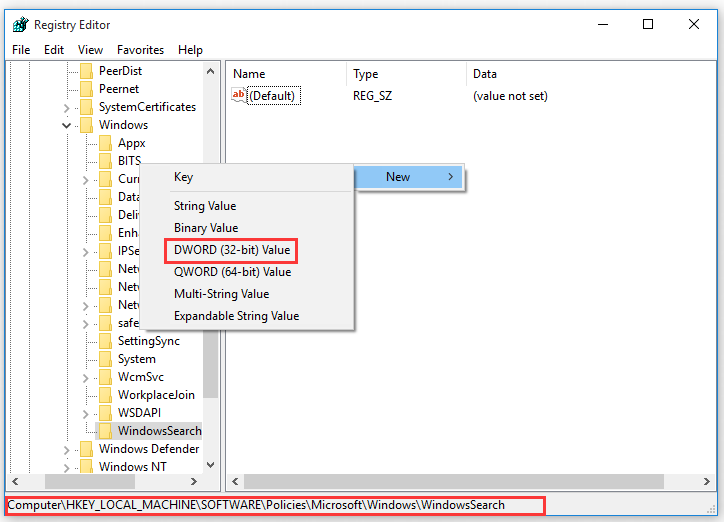Click the tree pane horizontal scroll-right arrow
The height and width of the screenshot is (522, 724).
[194, 481]
